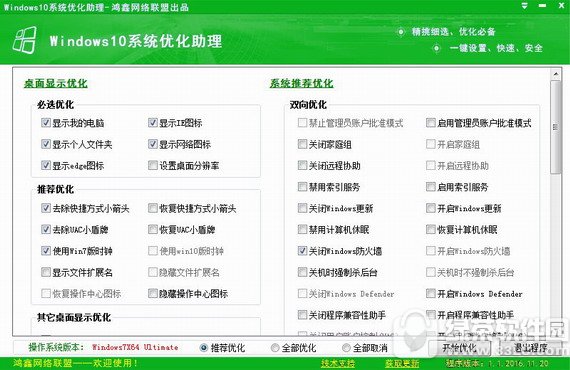Screen dimensions: 570x370
Task: Toggle 去除UAC小盾牌 checkbox
Action: 46,230
